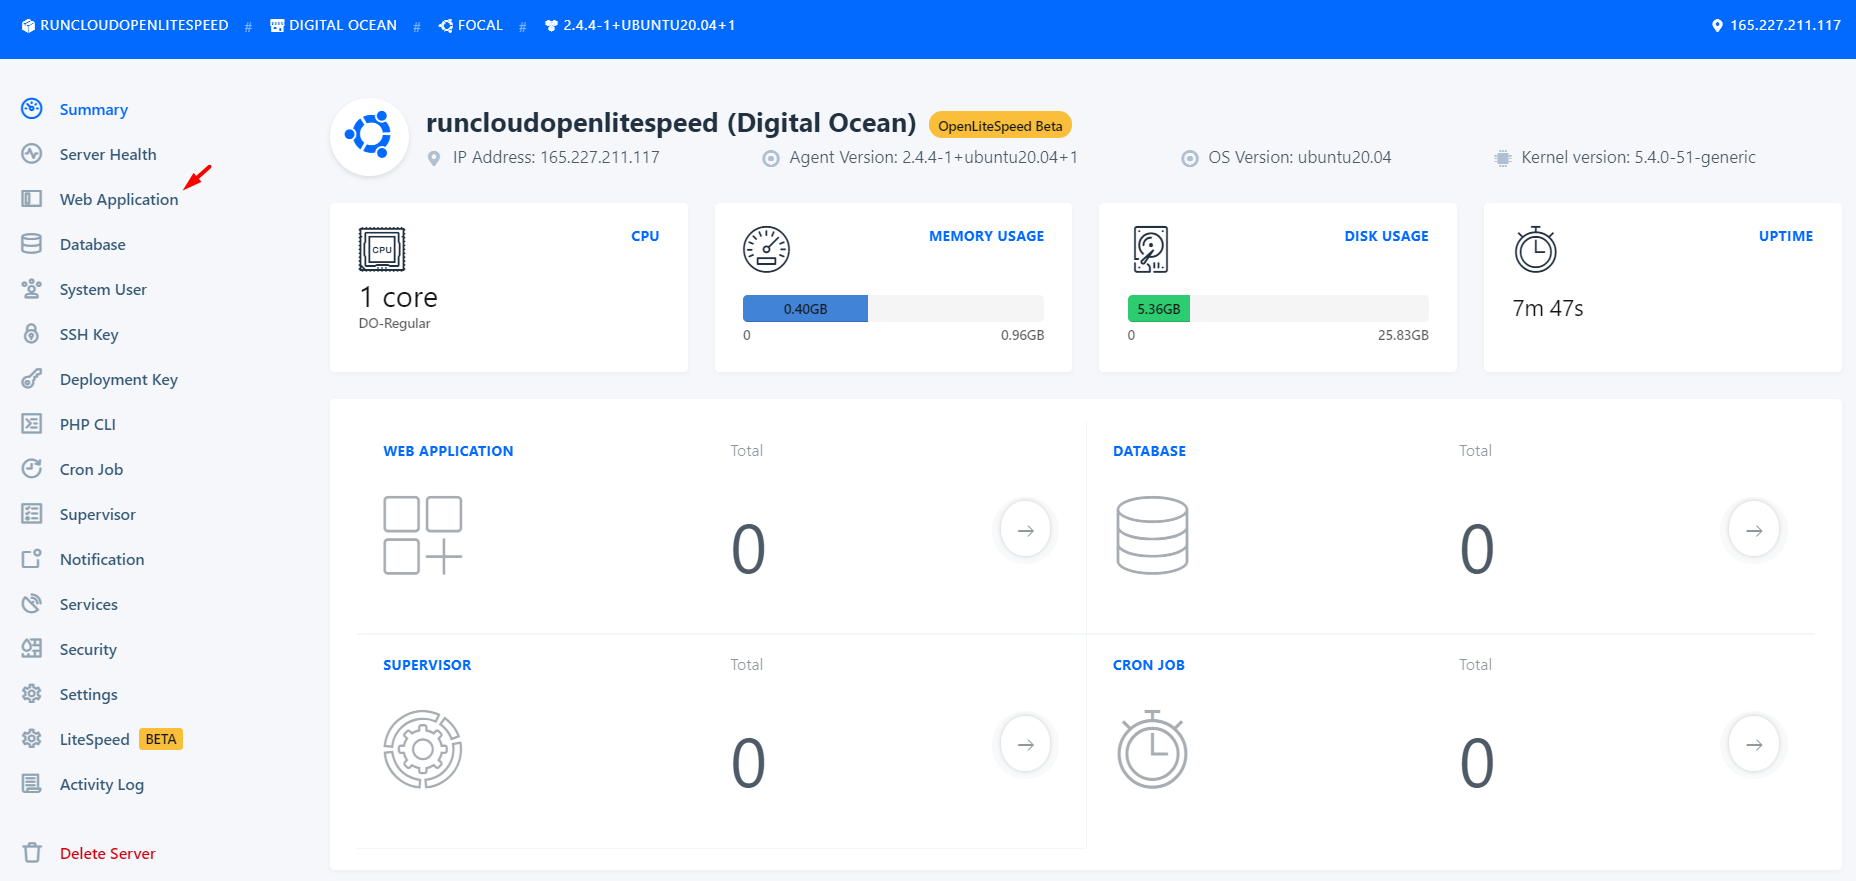Click the Settings gear icon
This screenshot has width=1856, height=881.
pos(32,693)
